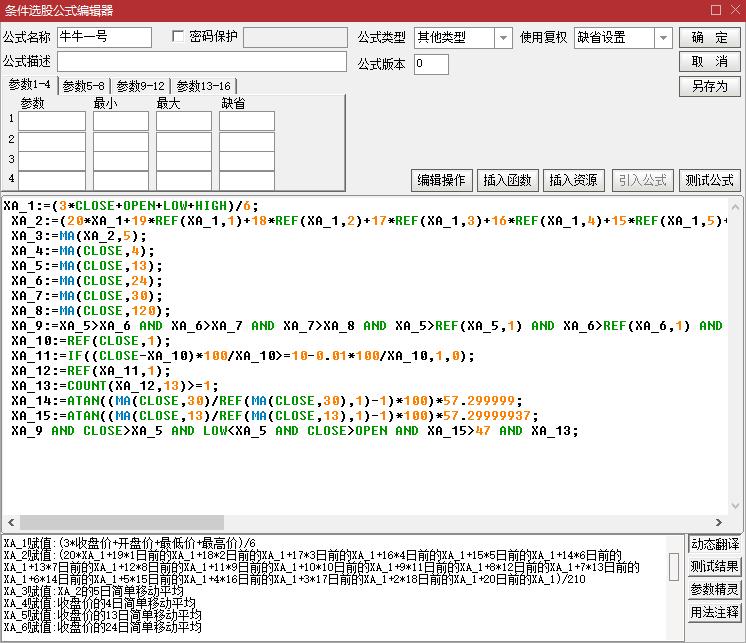Run 测试公式 to test the formula
This screenshot has height=643, width=746.
pos(709,180)
